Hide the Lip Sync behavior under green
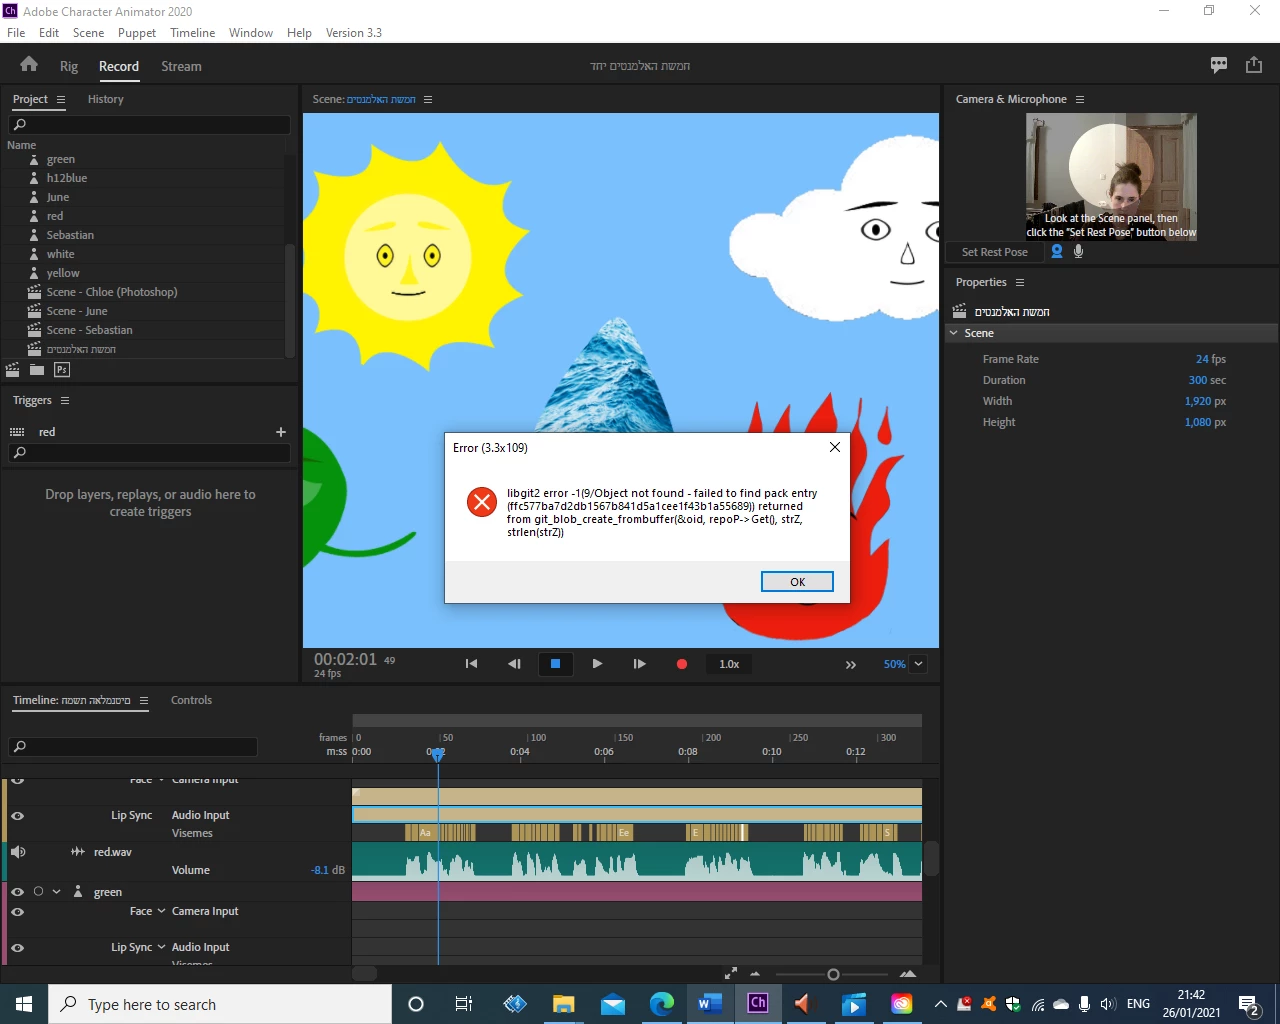The image size is (1280, 1024). click(x=17, y=948)
